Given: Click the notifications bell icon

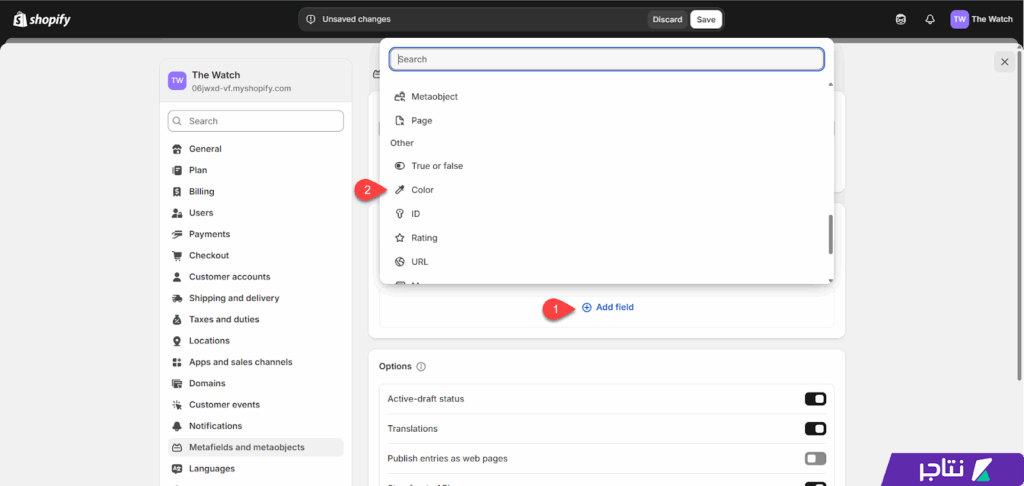Looking at the screenshot, I should pyautogui.click(x=929, y=19).
